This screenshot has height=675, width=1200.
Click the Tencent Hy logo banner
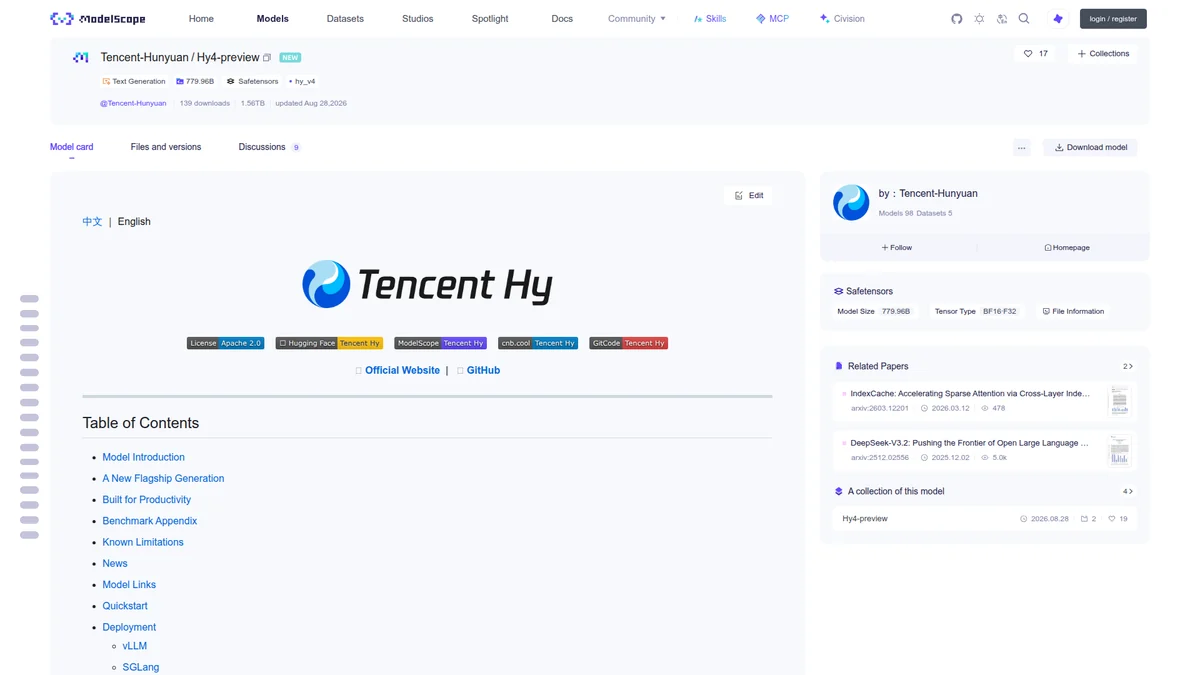[427, 284]
